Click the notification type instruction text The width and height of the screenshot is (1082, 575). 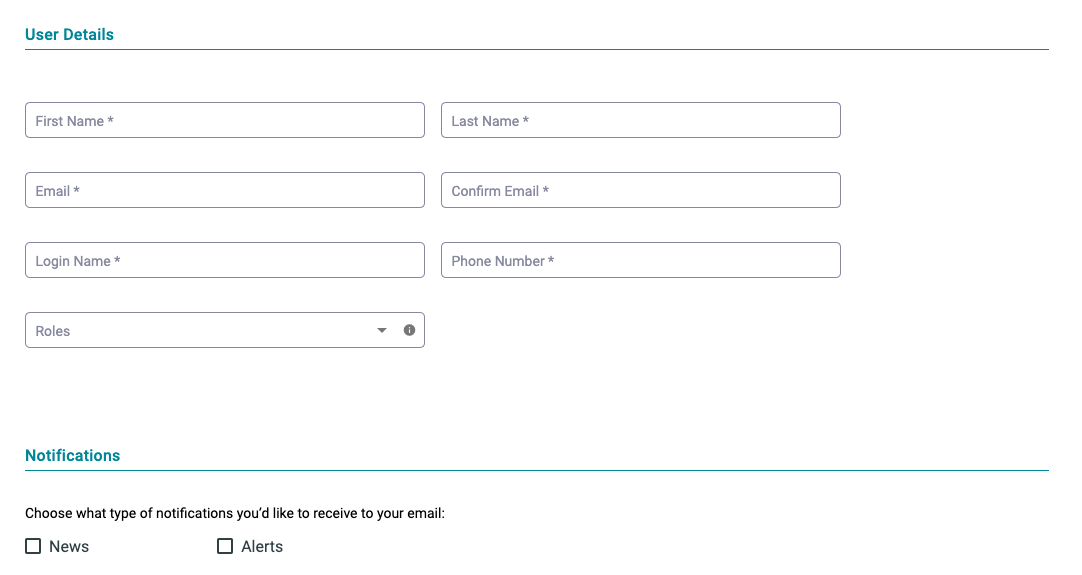(235, 514)
